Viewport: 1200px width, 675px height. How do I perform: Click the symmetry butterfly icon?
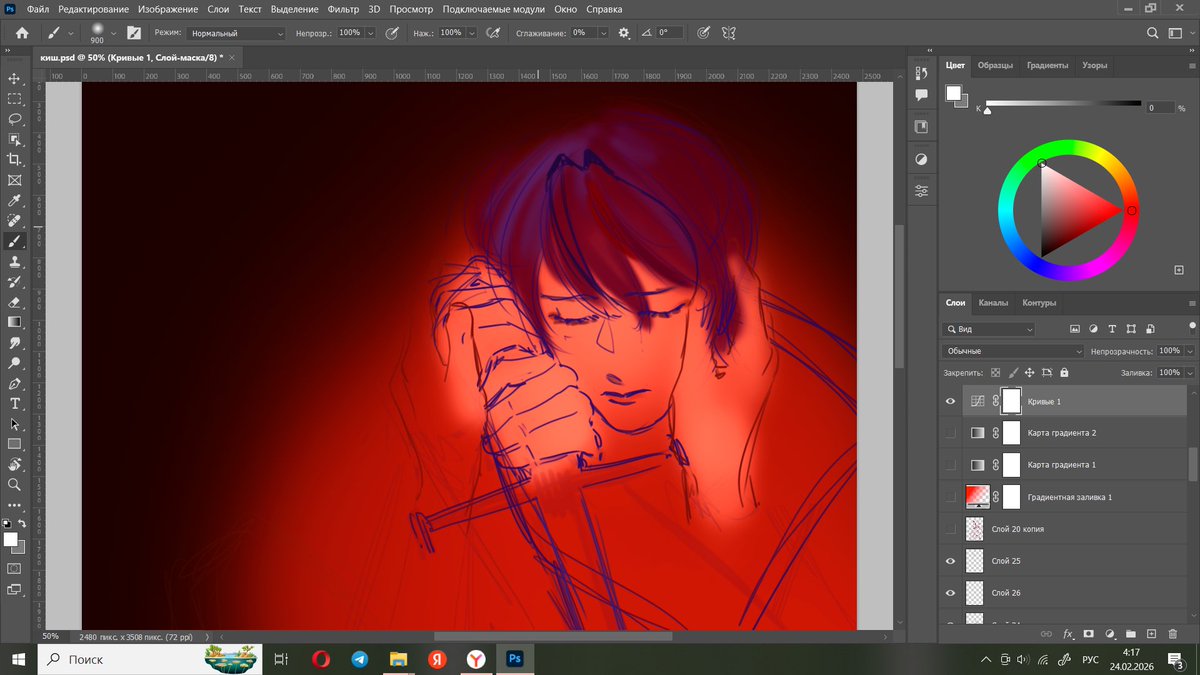point(729,32)
